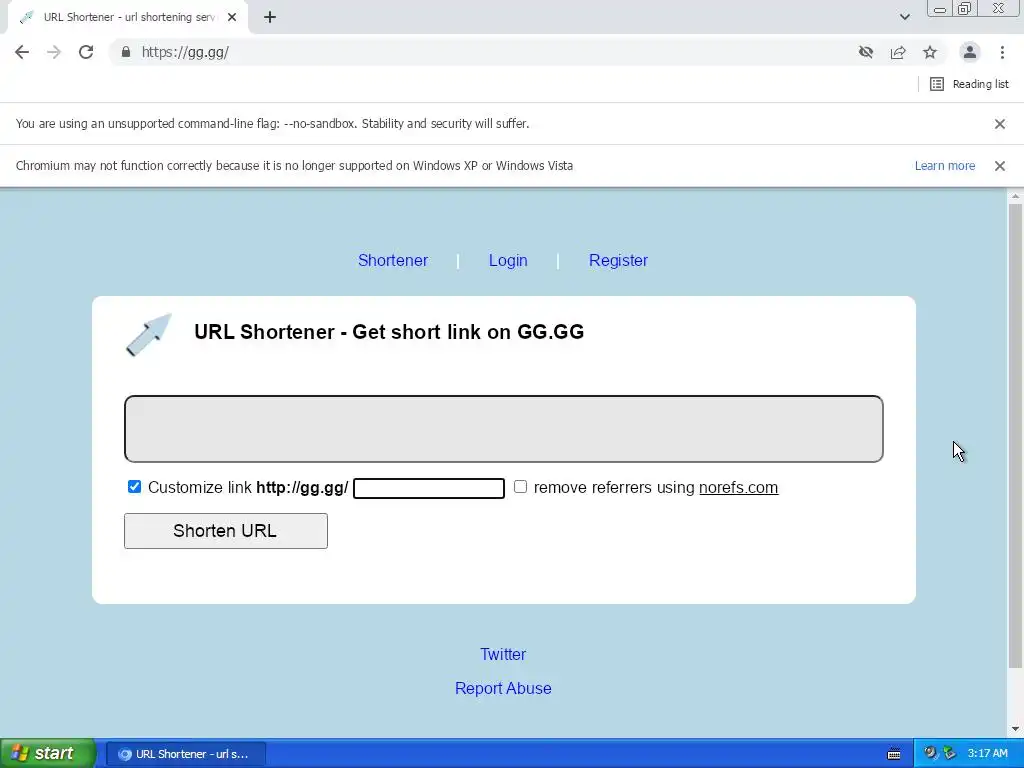The width and height of the screenshot is (1024, 768).
Task: Click the GG.GG arrow logo
Action: pos(149,334)
